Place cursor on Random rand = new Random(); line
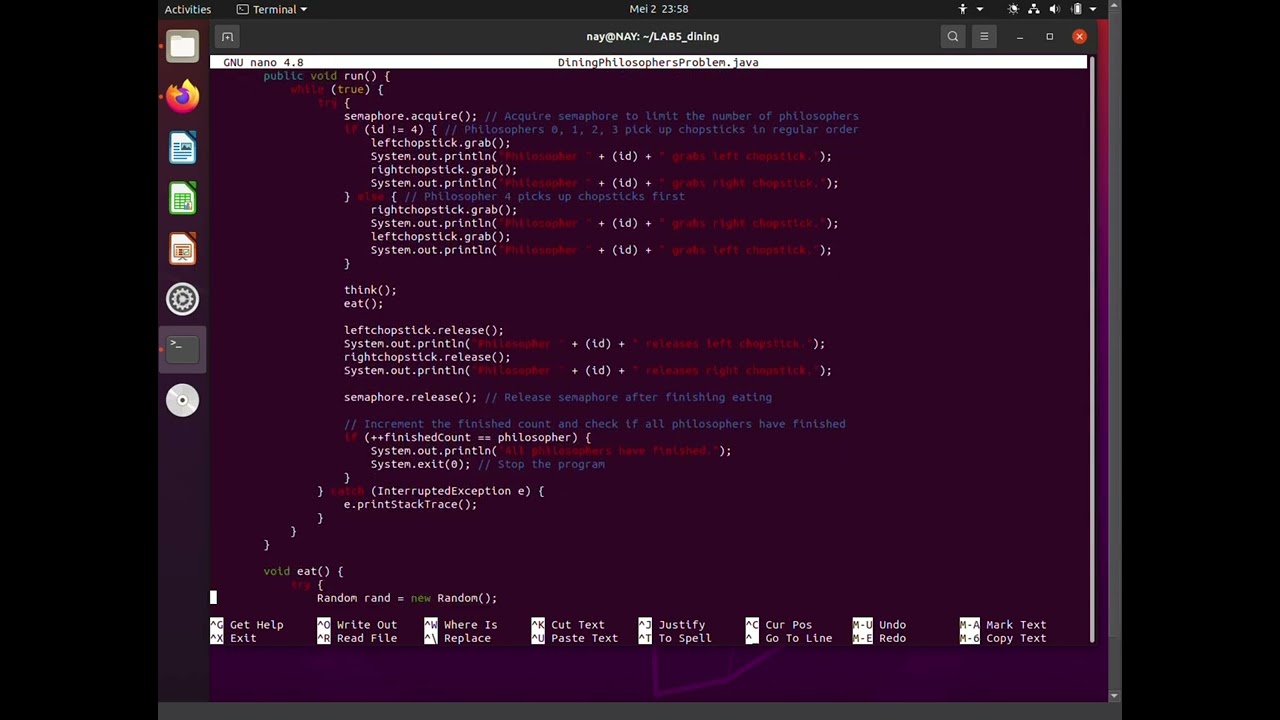The image size is (1280, 720). coord(407,598)
